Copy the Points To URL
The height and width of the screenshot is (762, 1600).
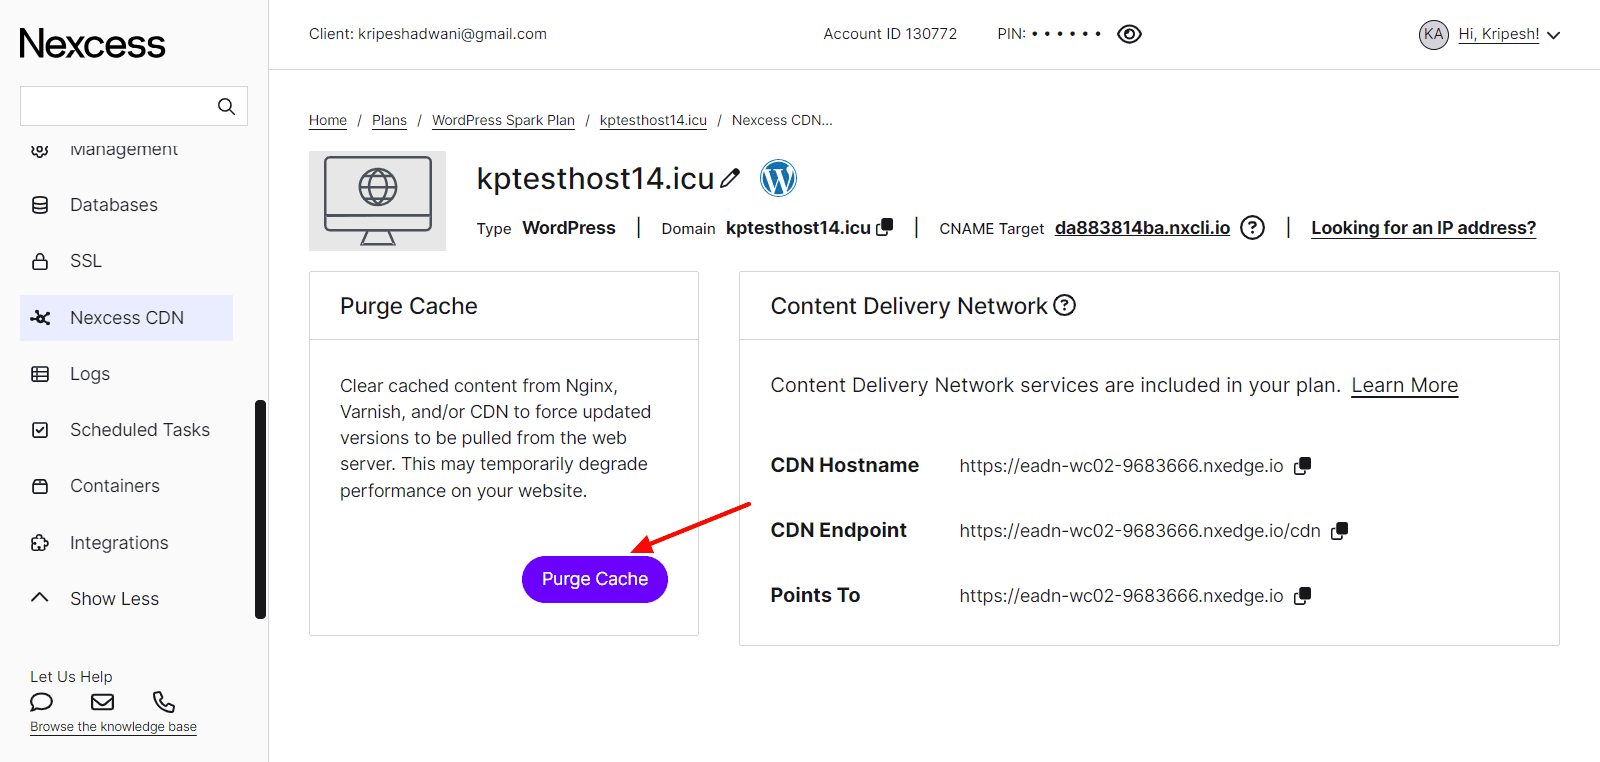[1302, 596]
